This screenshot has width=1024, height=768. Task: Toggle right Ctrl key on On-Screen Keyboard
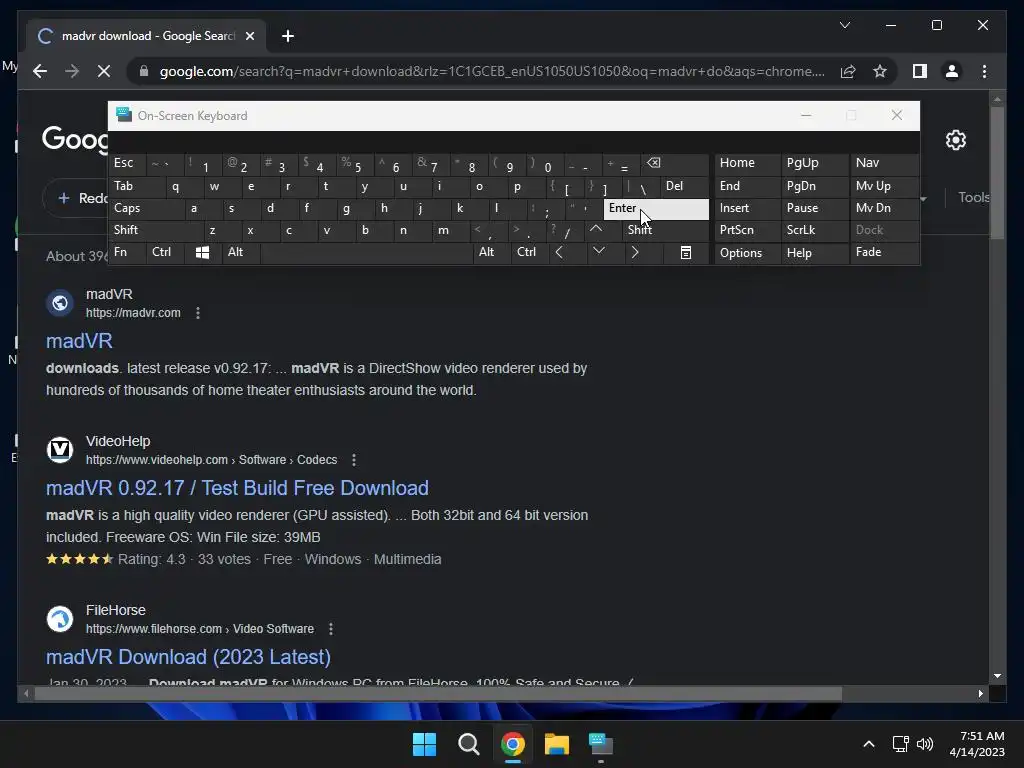click(529, 253)
